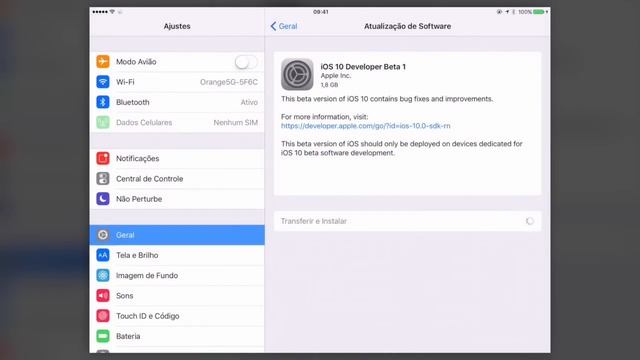Open Bluetooth settings row
Screen dimensions: 640x360
click(x=177, y=102)
